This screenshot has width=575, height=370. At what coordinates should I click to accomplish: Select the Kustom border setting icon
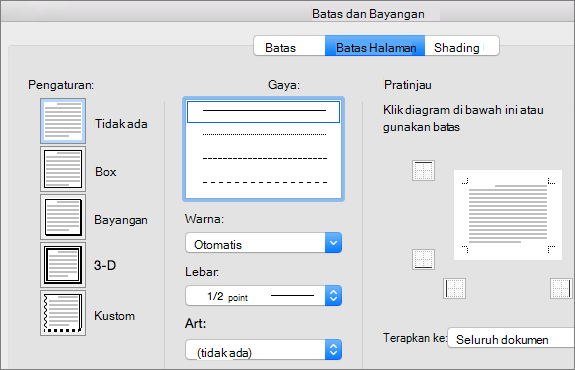coord(63,313)
